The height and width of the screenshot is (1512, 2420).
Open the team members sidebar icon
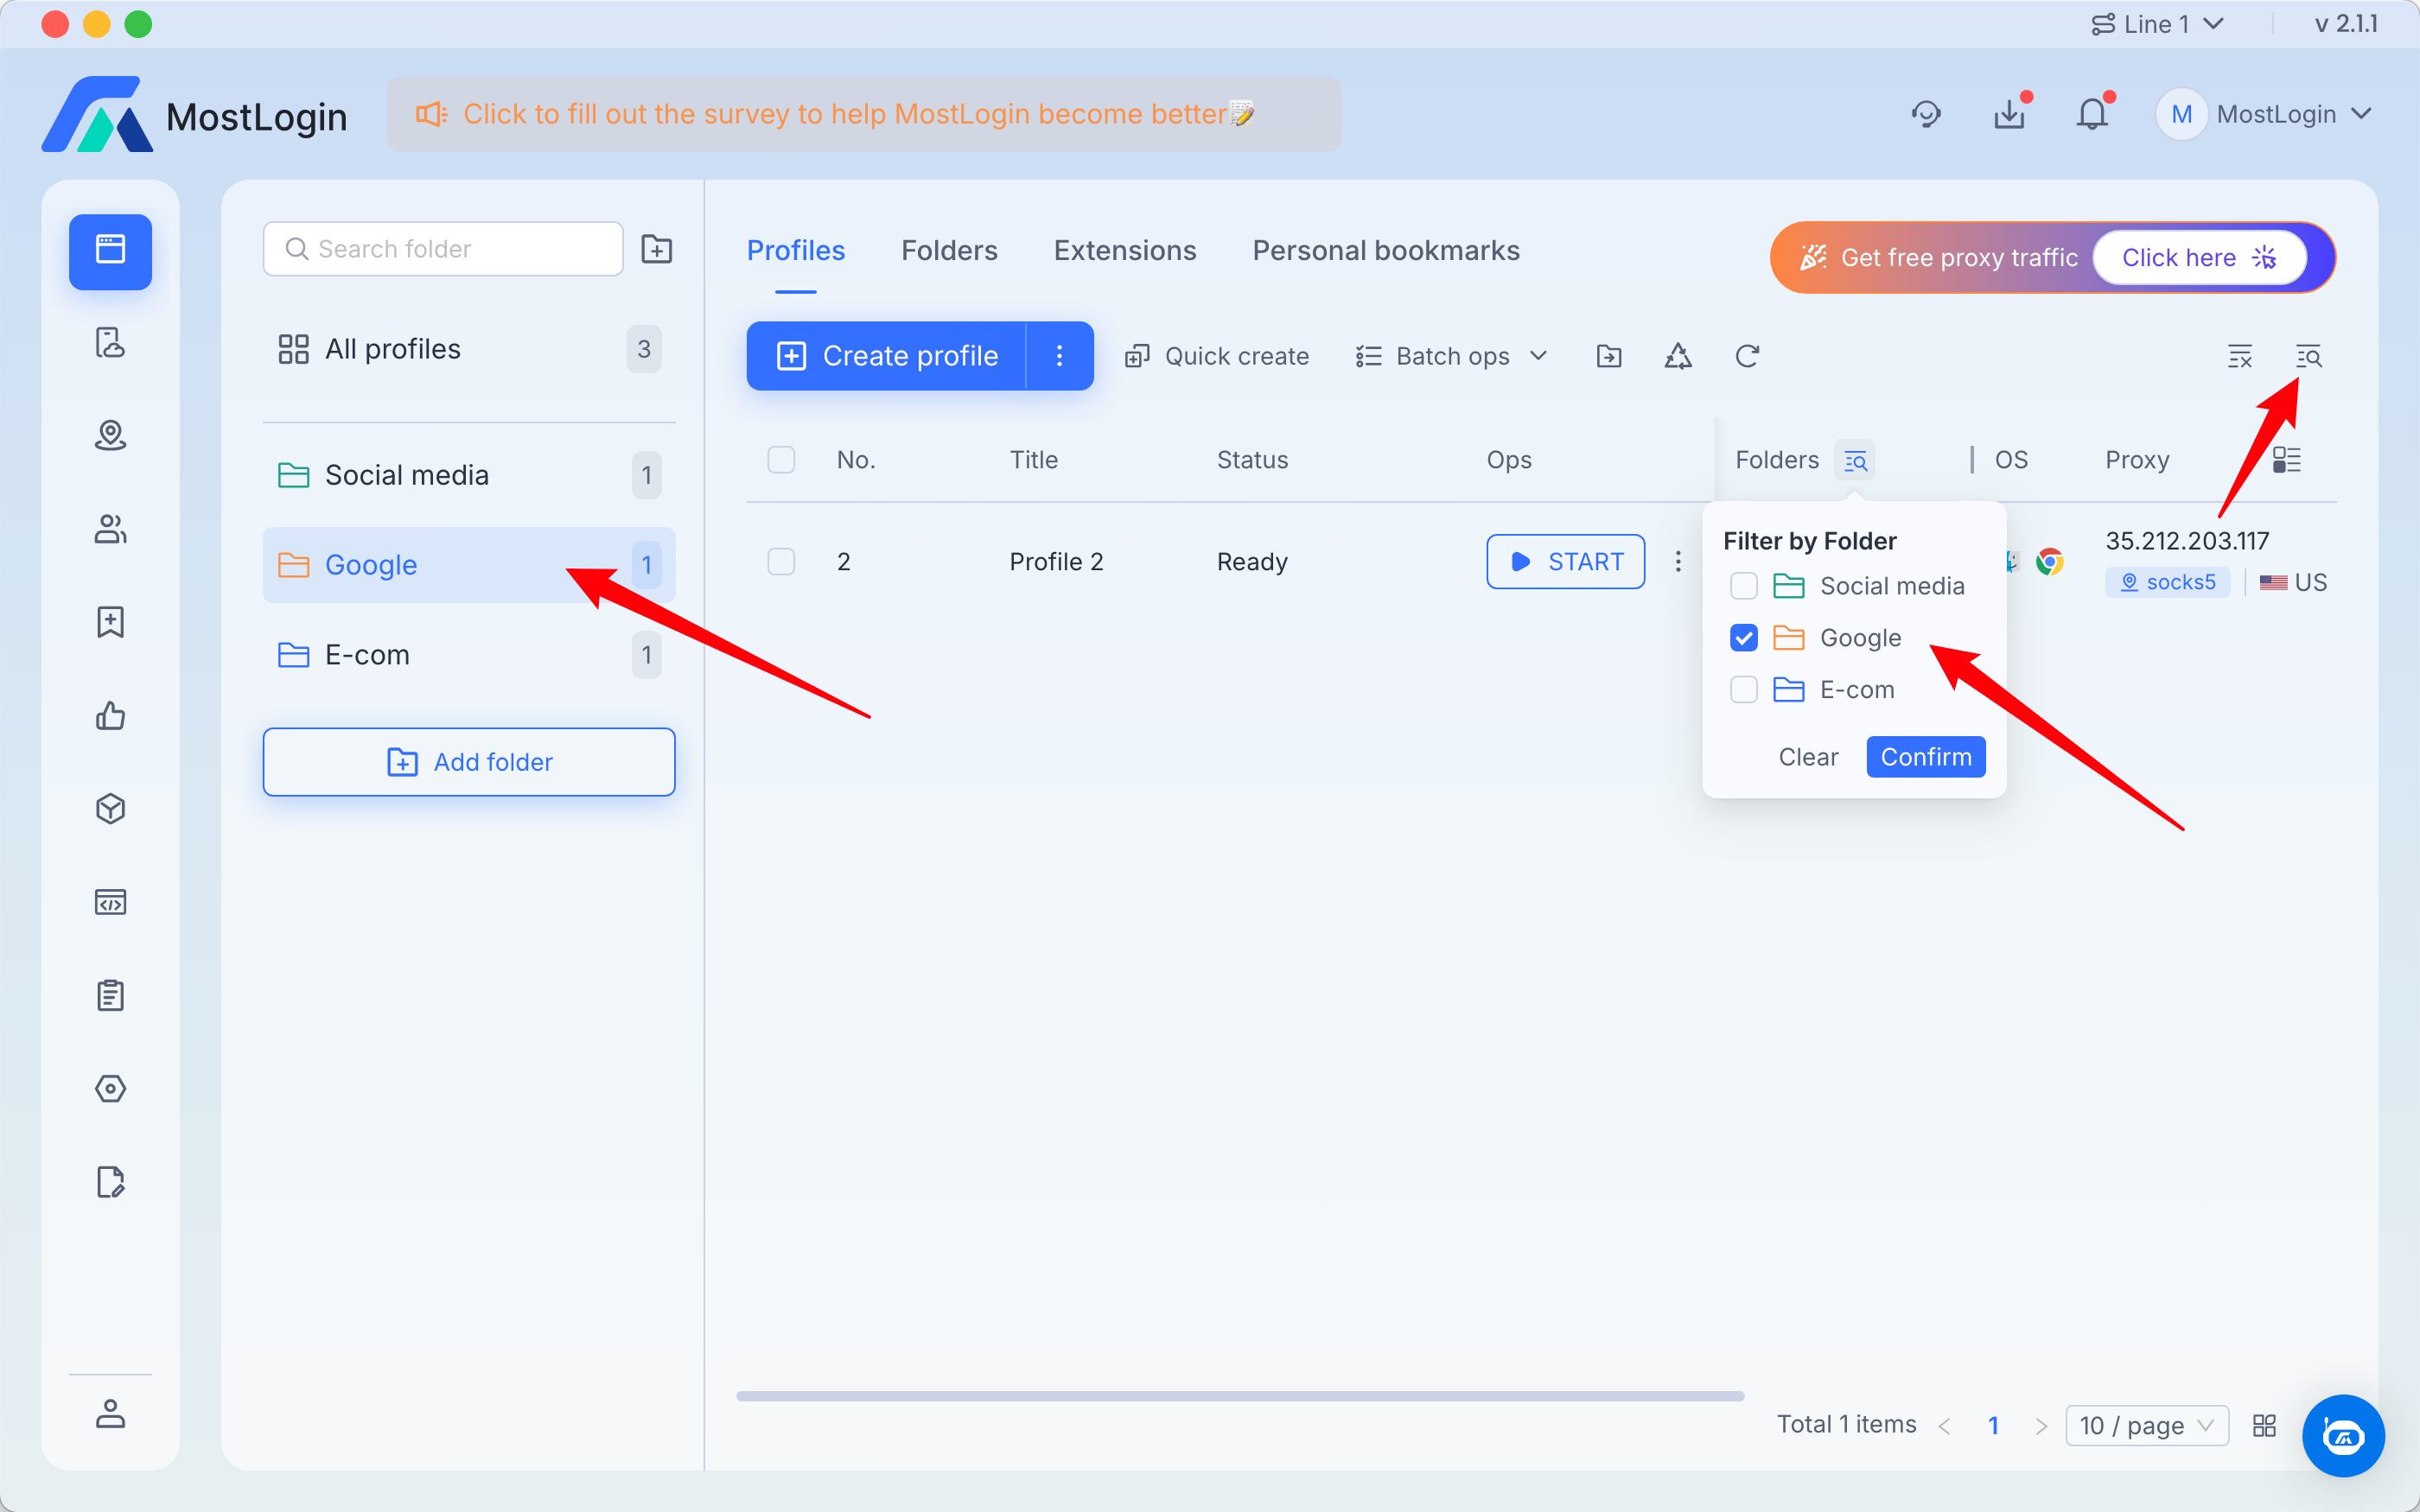(110, 529)
